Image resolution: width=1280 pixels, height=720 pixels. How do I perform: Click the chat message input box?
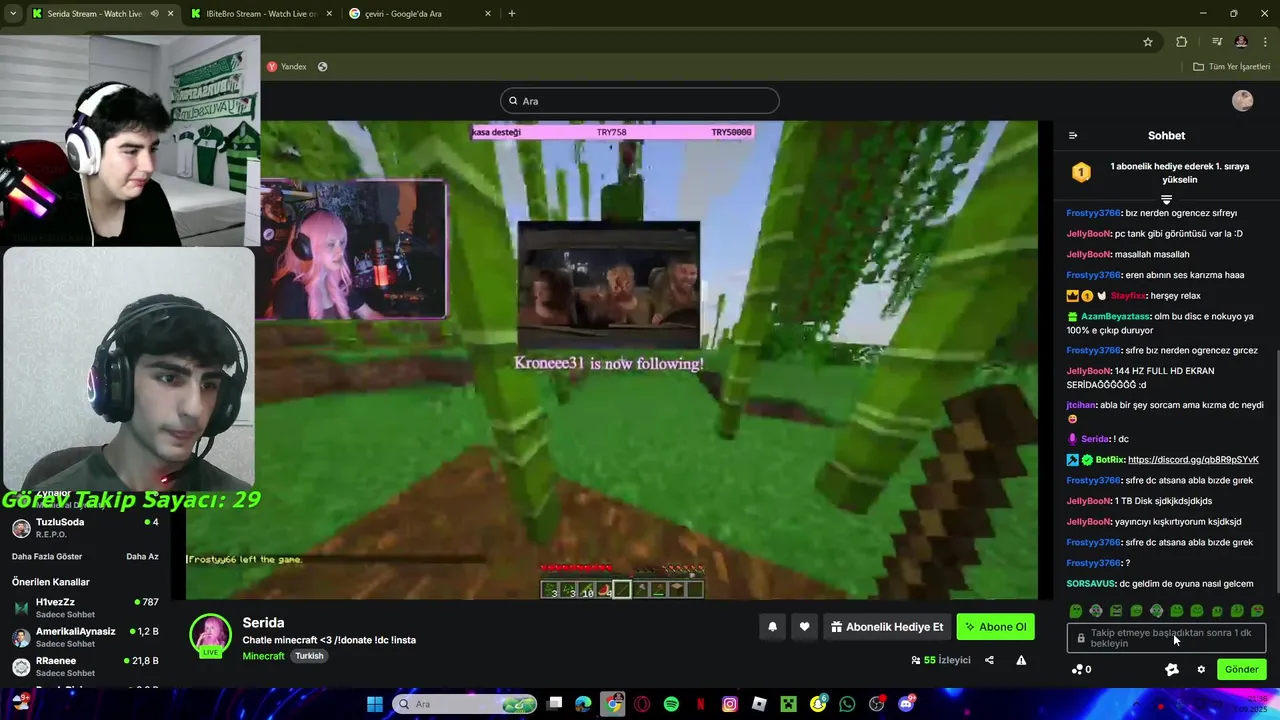tap(1166, 637)
